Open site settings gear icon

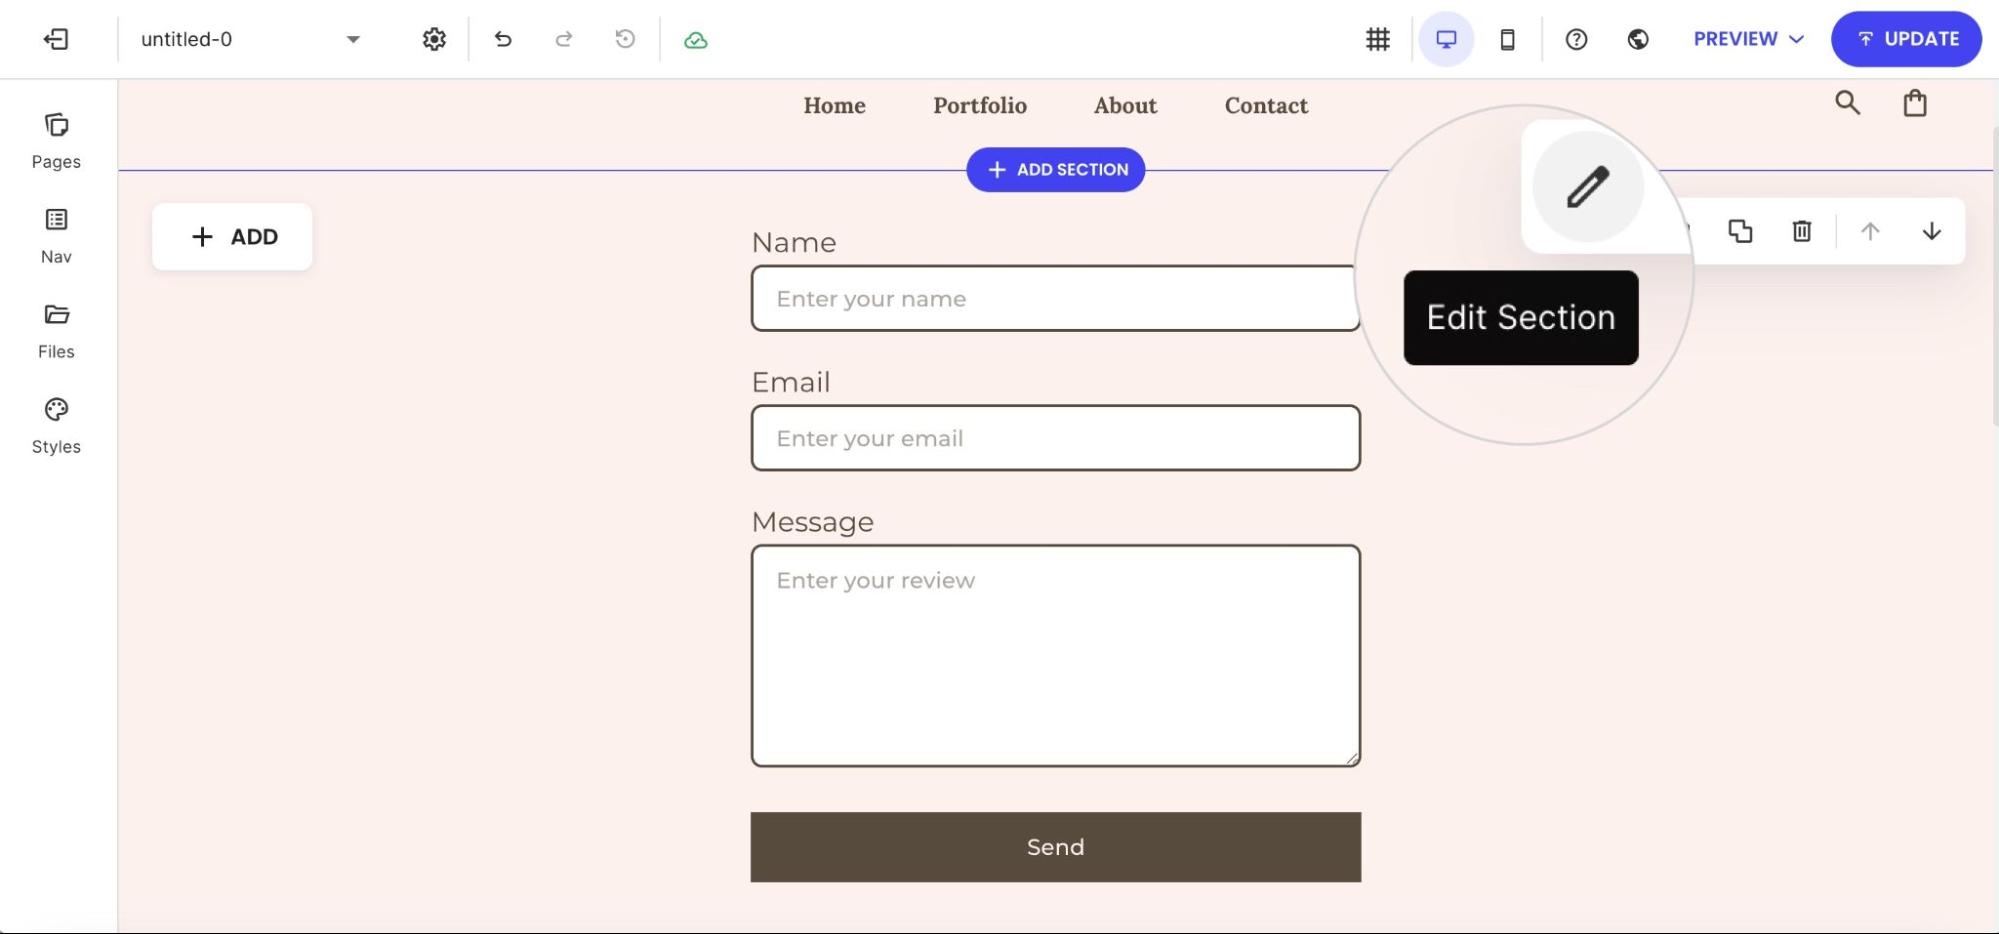pos(434,39)
